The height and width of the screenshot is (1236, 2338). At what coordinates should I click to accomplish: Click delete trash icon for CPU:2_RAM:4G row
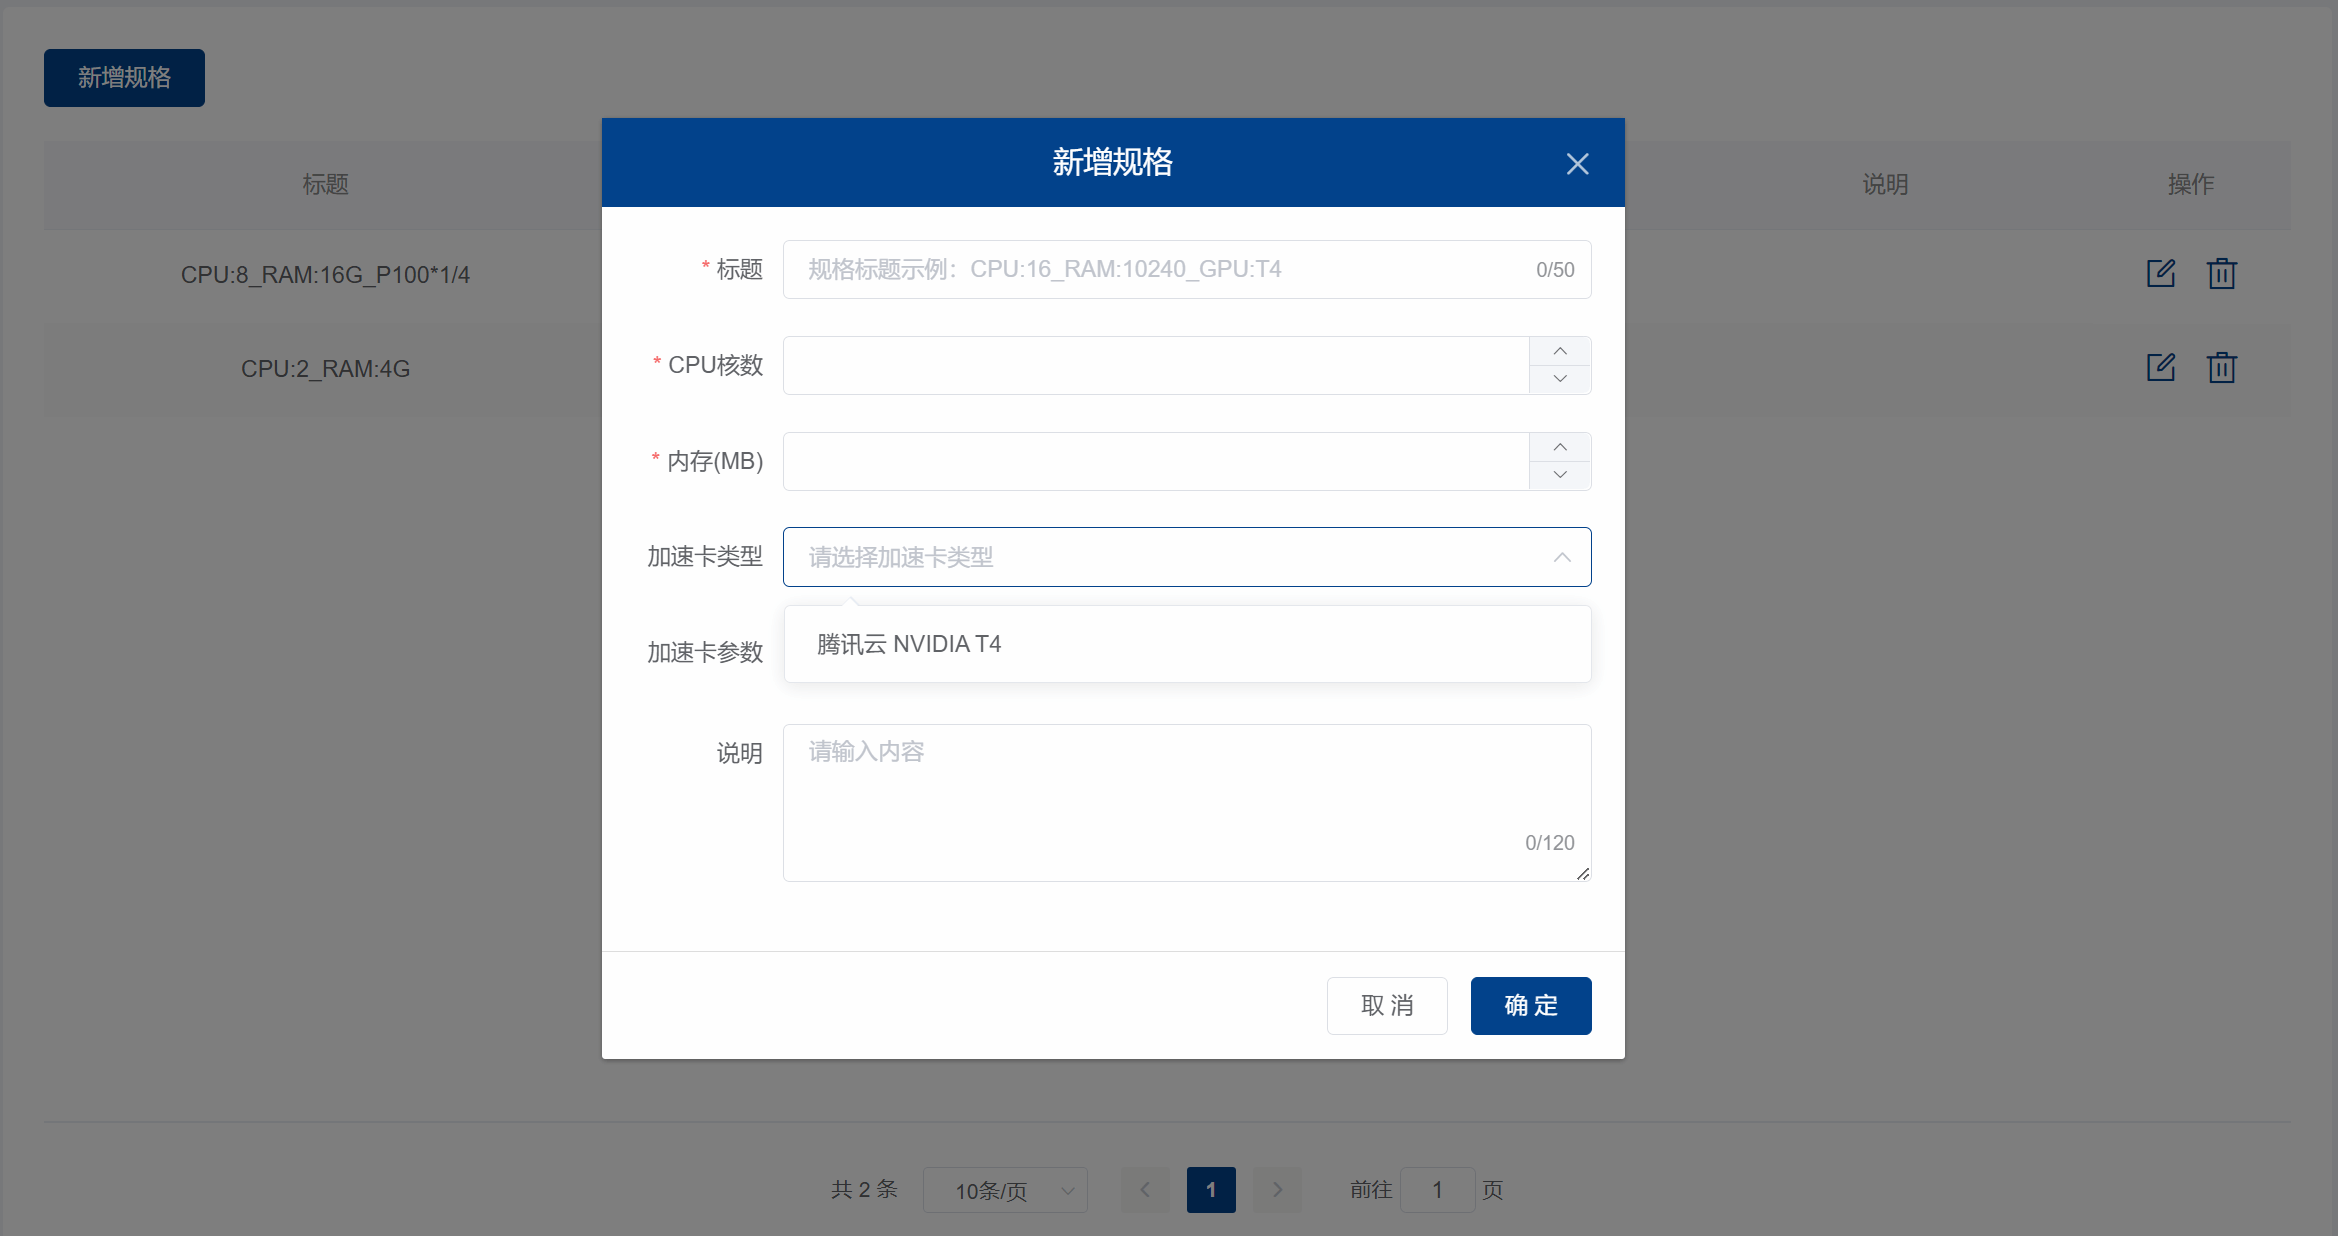pyautogui.click(x=2221, y=367)
